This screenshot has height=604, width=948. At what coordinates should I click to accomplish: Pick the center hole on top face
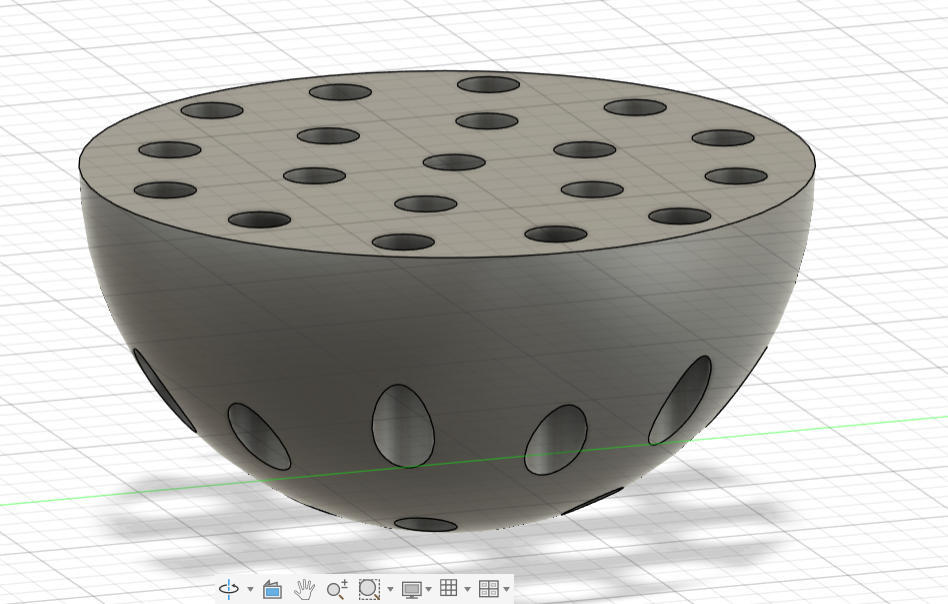[454, 162]
